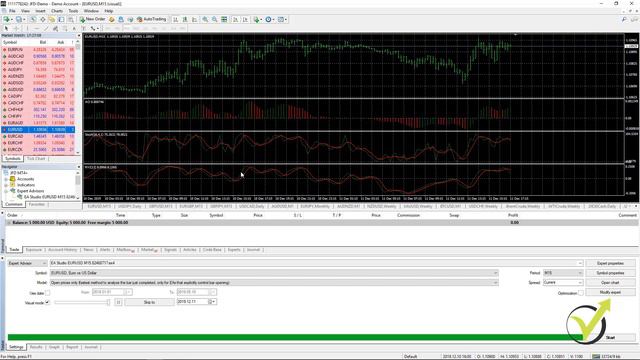Open the Periods clock icon
Image resolution: width=640 pixels, height=360 pixels.
pos(269,19)
